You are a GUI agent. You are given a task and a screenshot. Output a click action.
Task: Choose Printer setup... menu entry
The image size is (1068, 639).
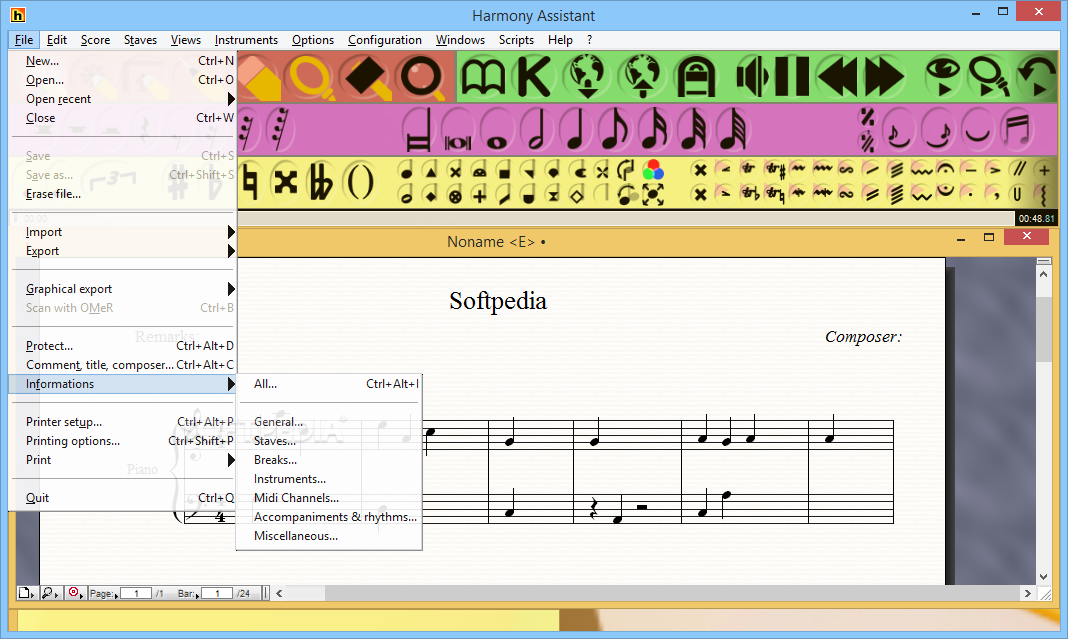[123, 422]
